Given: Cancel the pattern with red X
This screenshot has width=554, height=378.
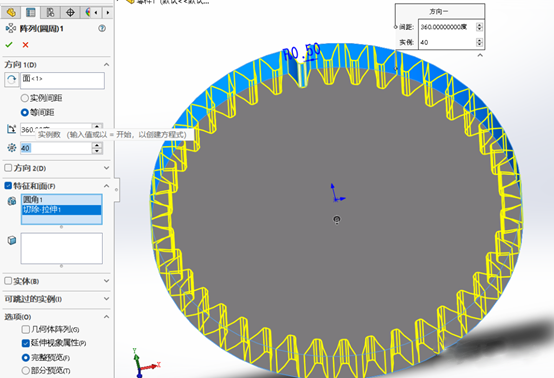Looking at the screenshot, I should pyautogui.click(x=25, y=45).
